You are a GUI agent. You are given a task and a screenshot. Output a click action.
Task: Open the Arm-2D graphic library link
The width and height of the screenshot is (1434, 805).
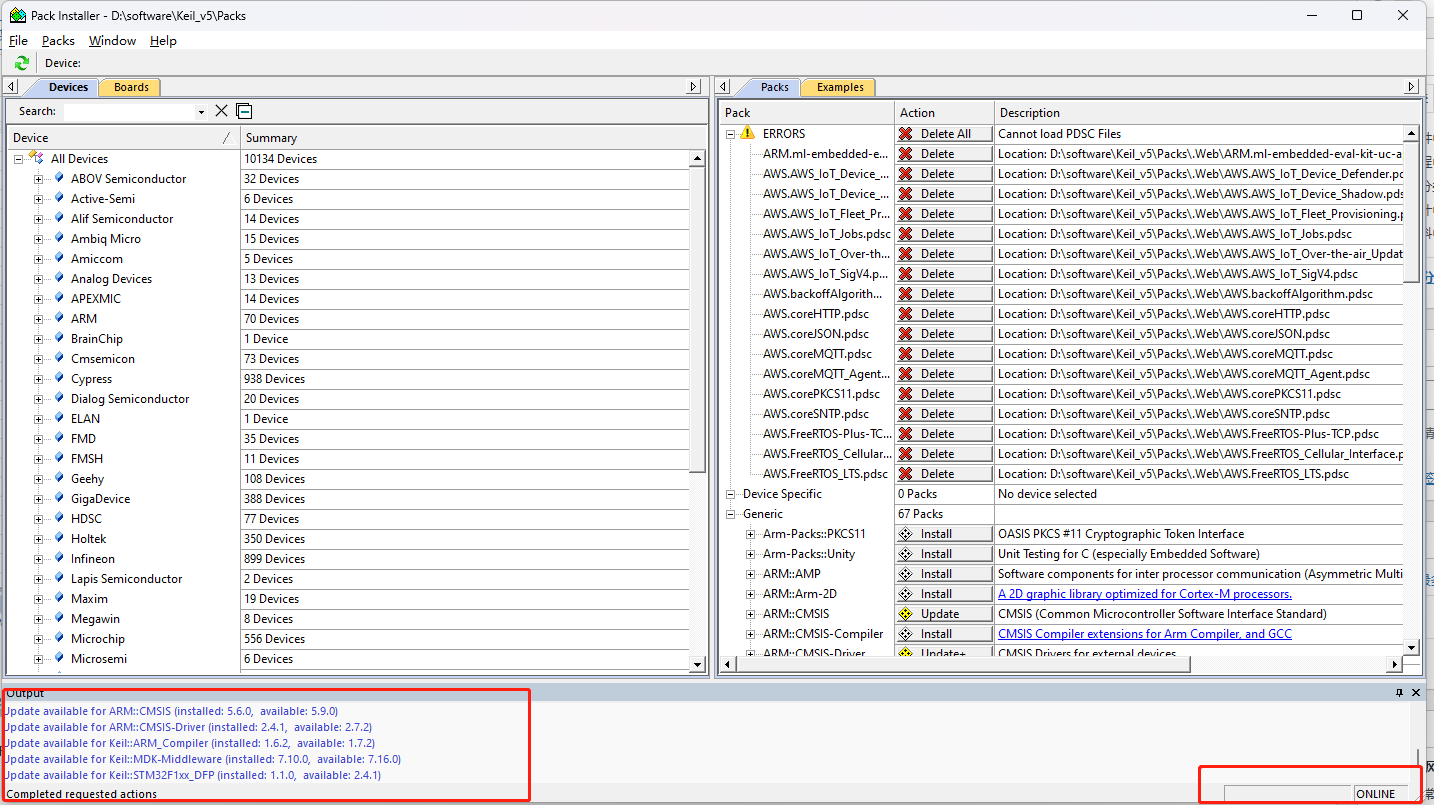coord(1144,594)
